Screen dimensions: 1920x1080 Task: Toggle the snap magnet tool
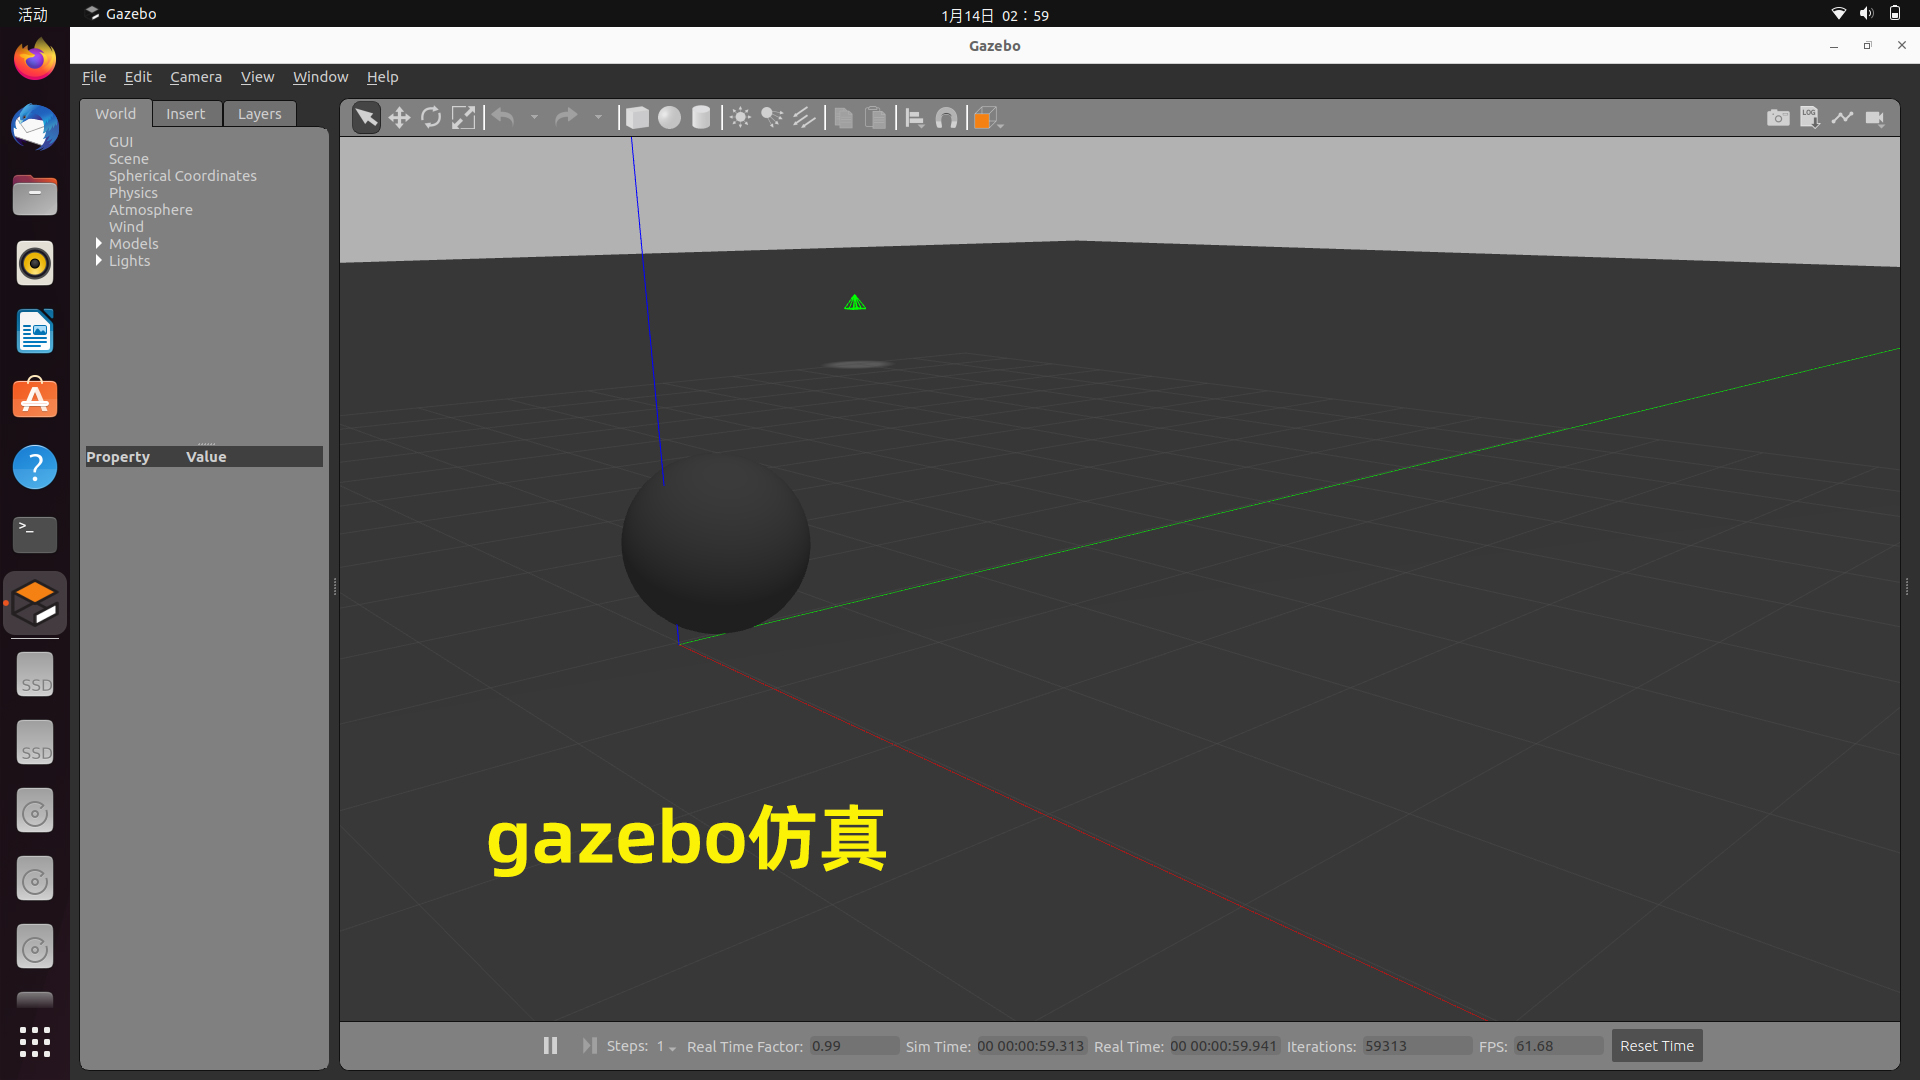coord(946,118)
